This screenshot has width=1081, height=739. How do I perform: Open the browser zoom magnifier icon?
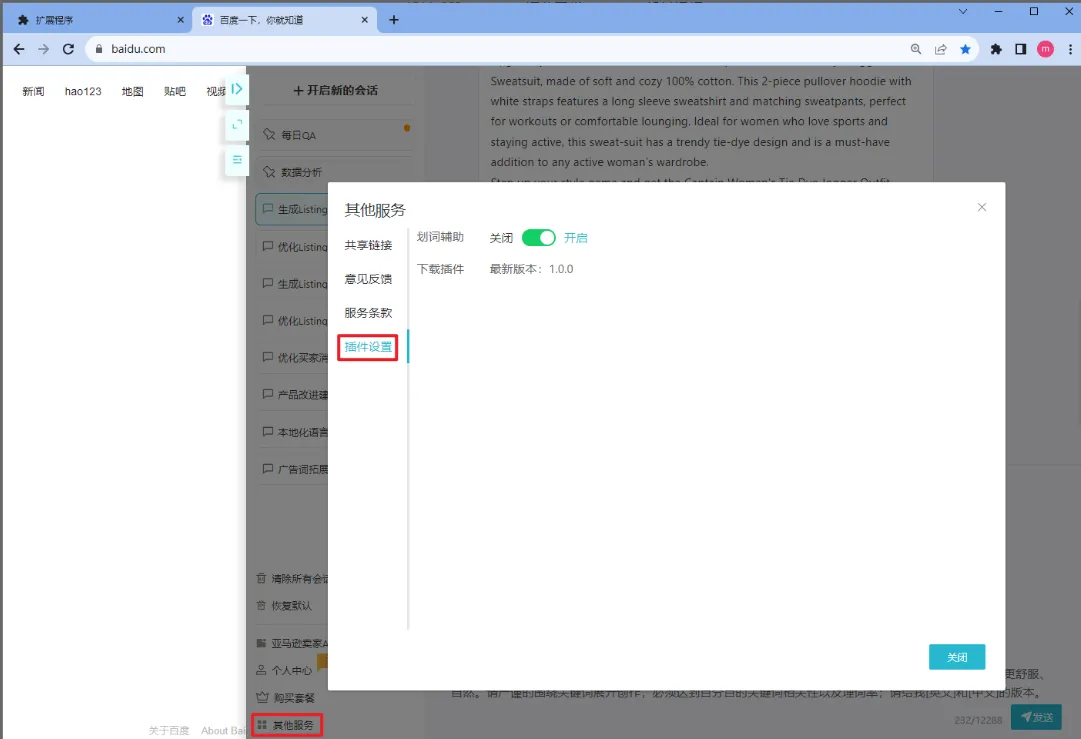pyautogui.click(x=916, y=49)
